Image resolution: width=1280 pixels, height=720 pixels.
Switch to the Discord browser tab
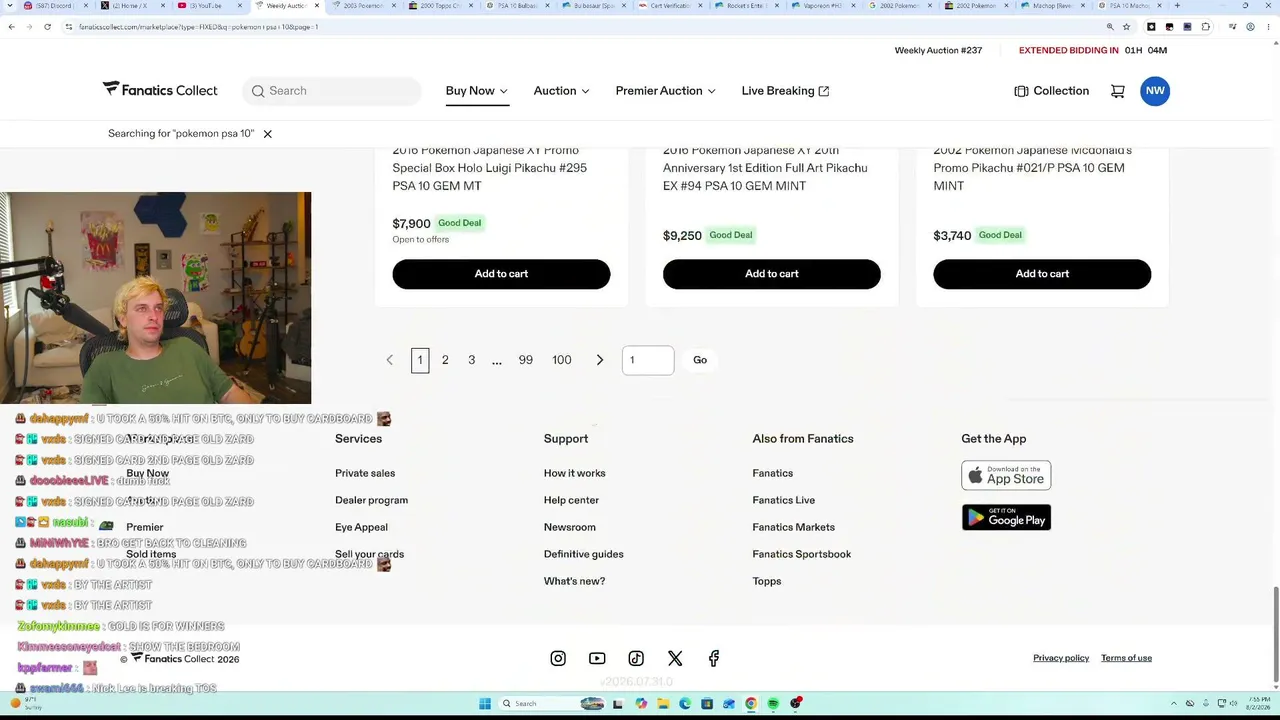(55, 6)
